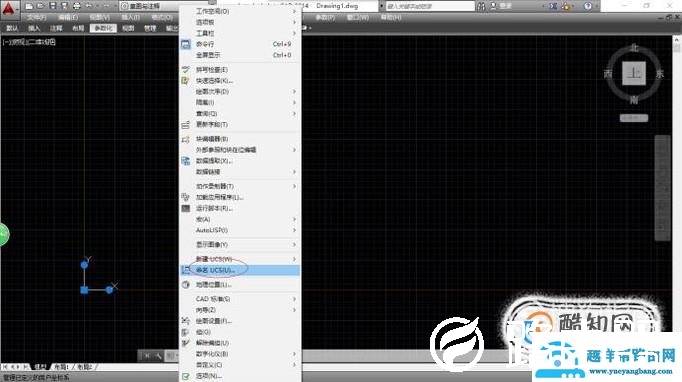Click the Autodesk Exchange X icon
This screenshot has height=382, width=682.
pyautogui.click(x=553, y=6)
